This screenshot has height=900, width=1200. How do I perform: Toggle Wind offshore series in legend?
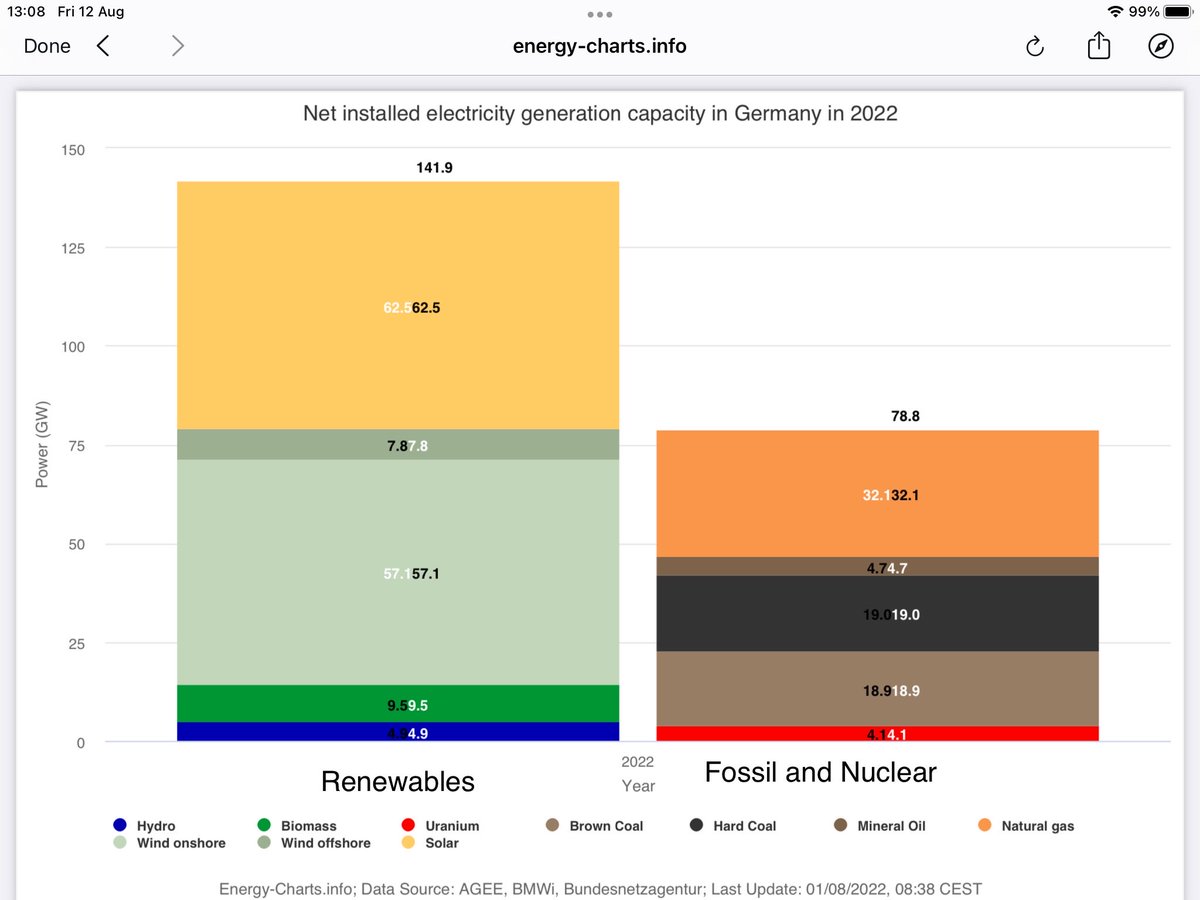point(314,843)
